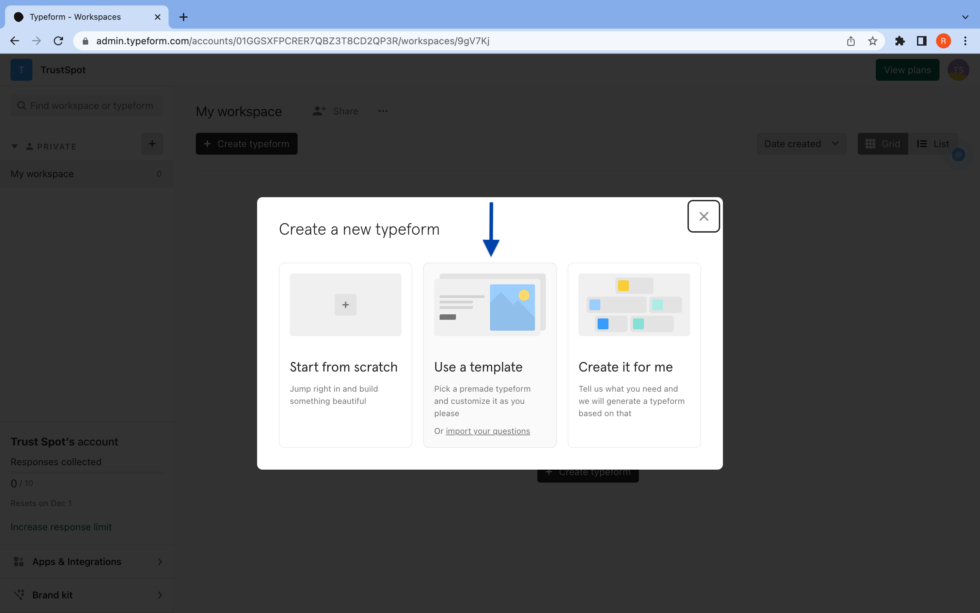Click the View plans button
This screenshot has height=613, width=980.
(x=907, y=69)
